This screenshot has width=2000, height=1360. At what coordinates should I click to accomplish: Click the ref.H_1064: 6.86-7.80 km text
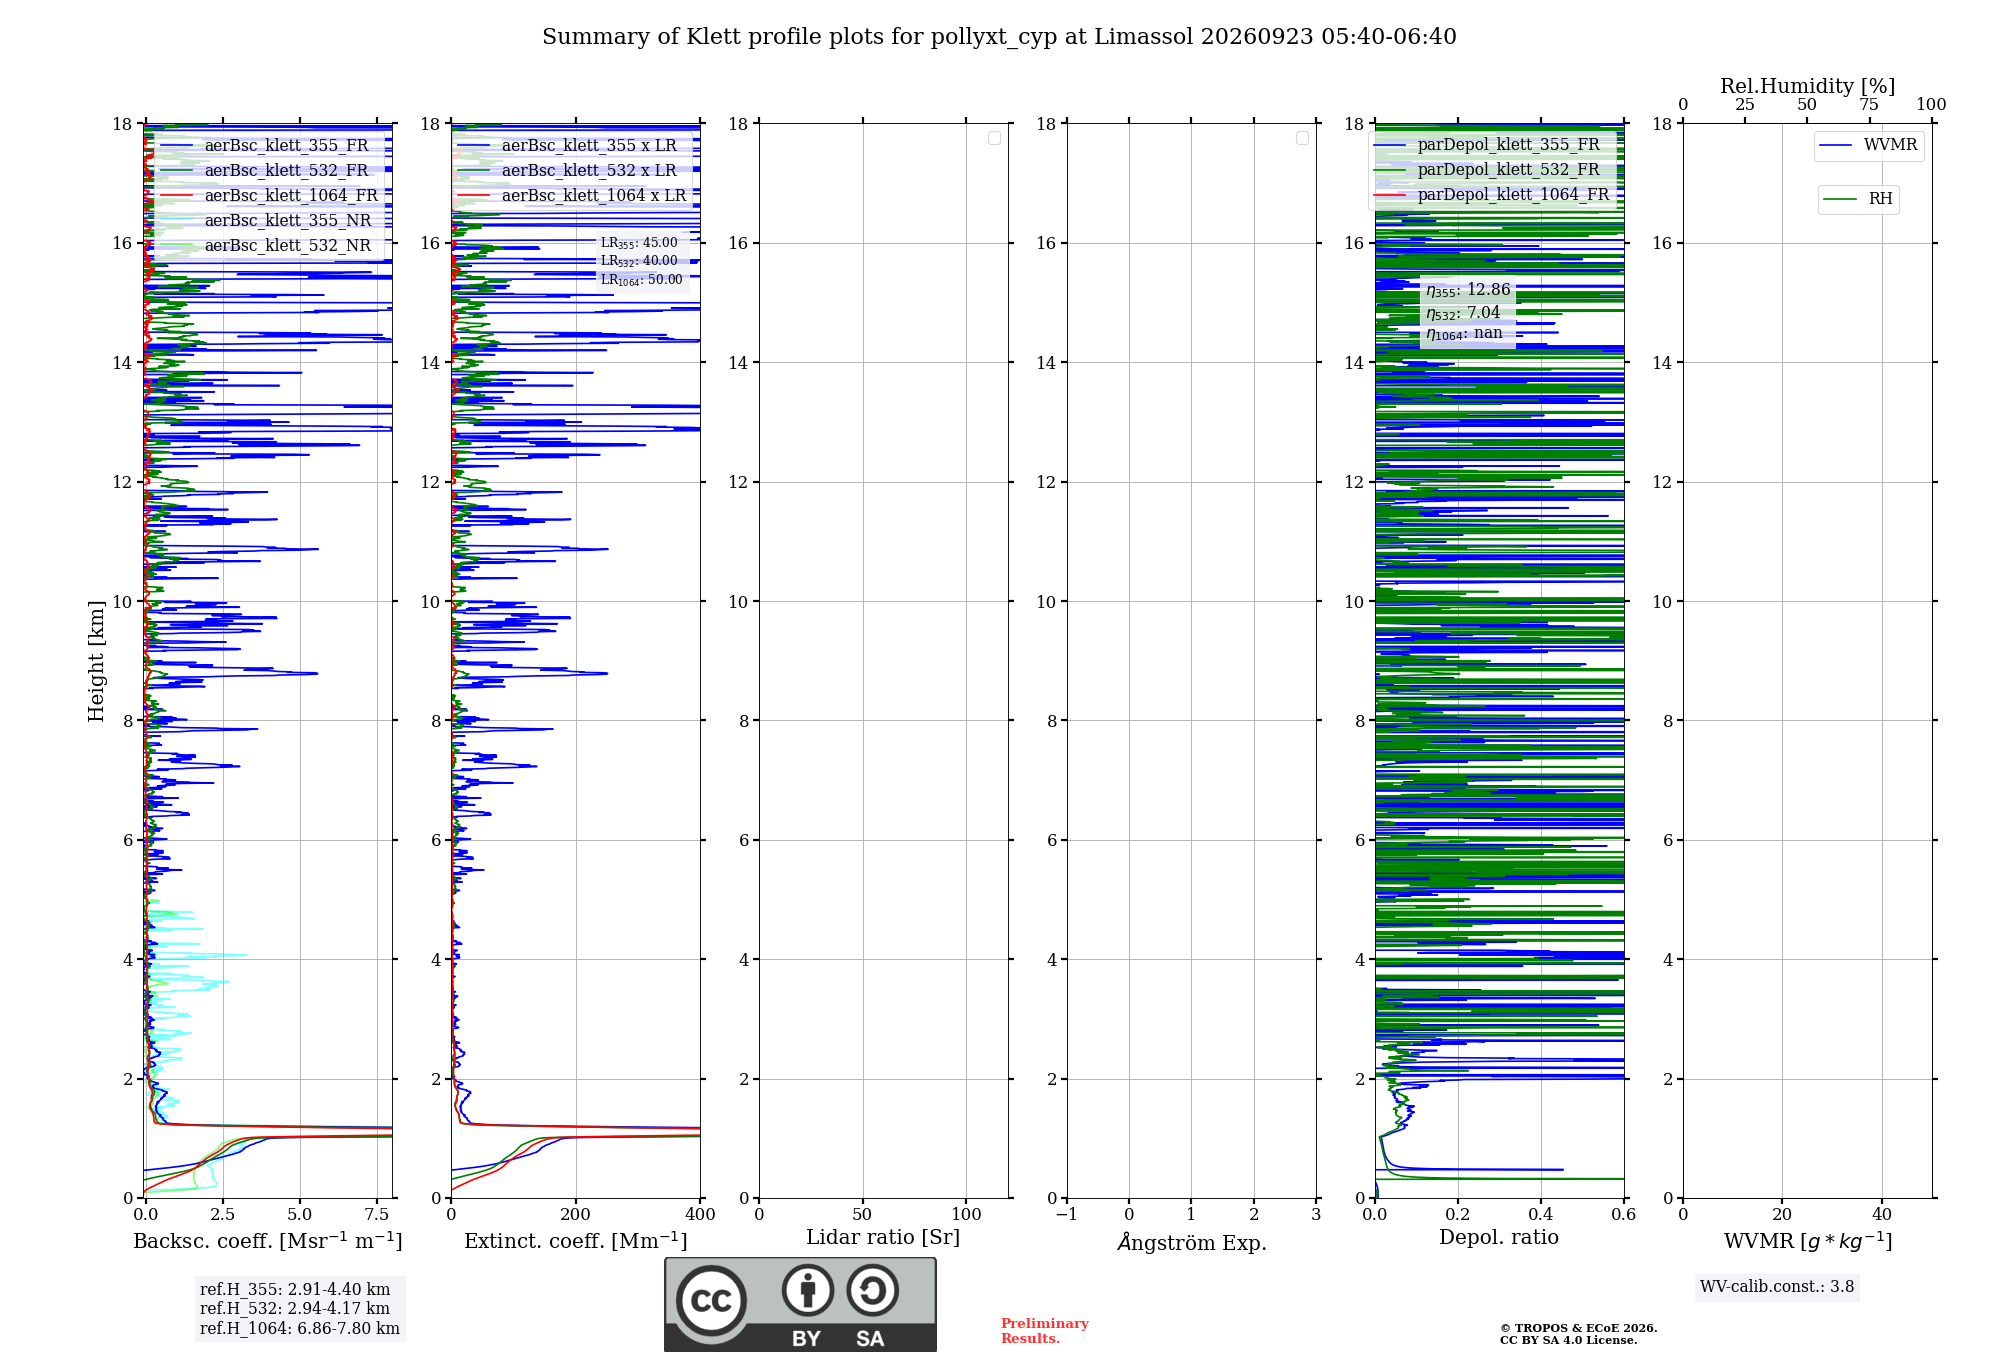[x=300, y=1329]
